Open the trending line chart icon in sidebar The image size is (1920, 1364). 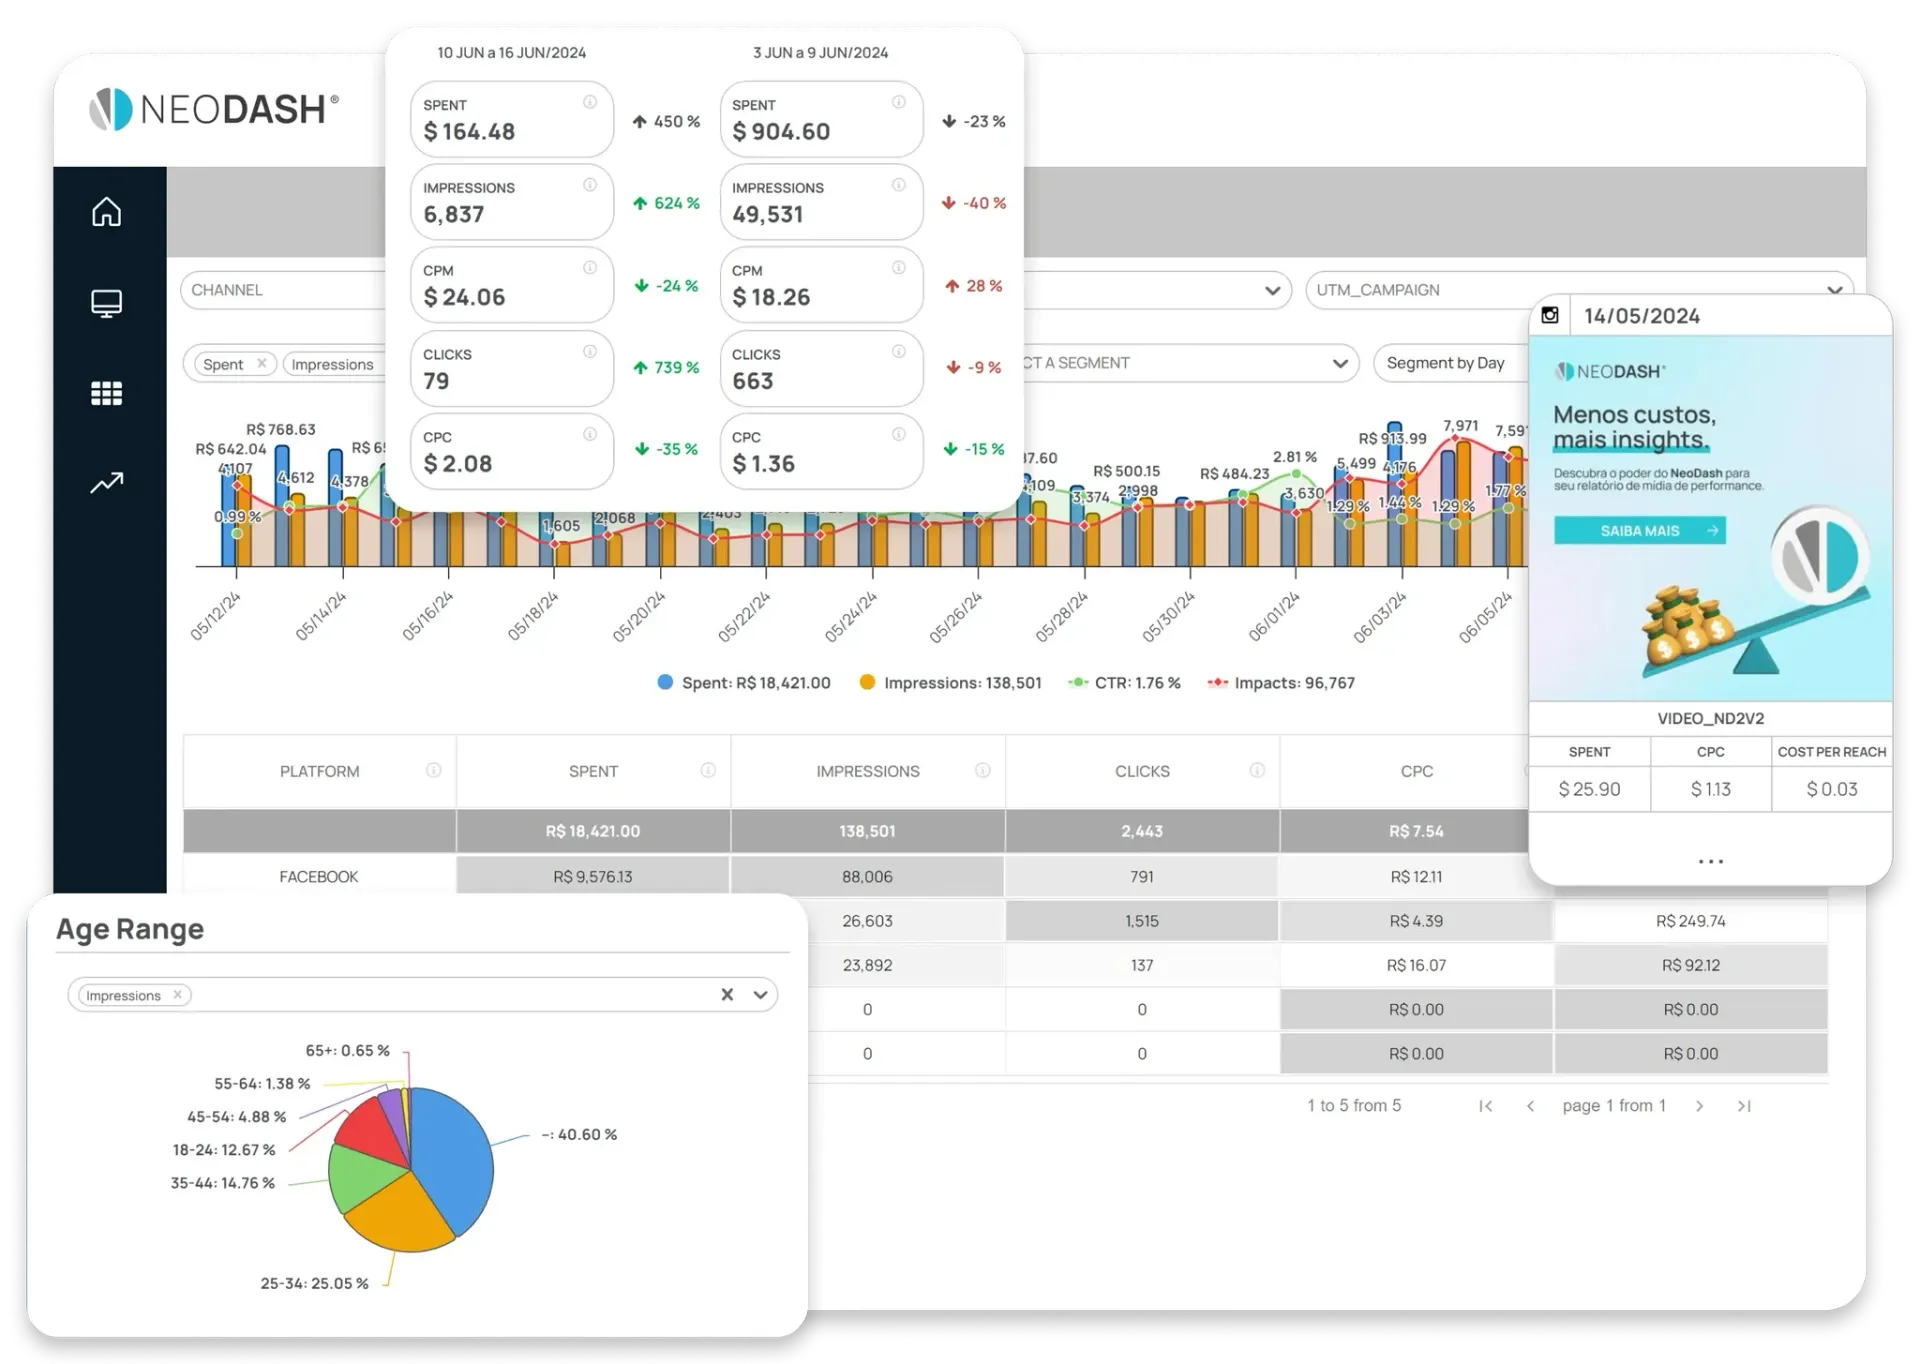tap(106, 483)
